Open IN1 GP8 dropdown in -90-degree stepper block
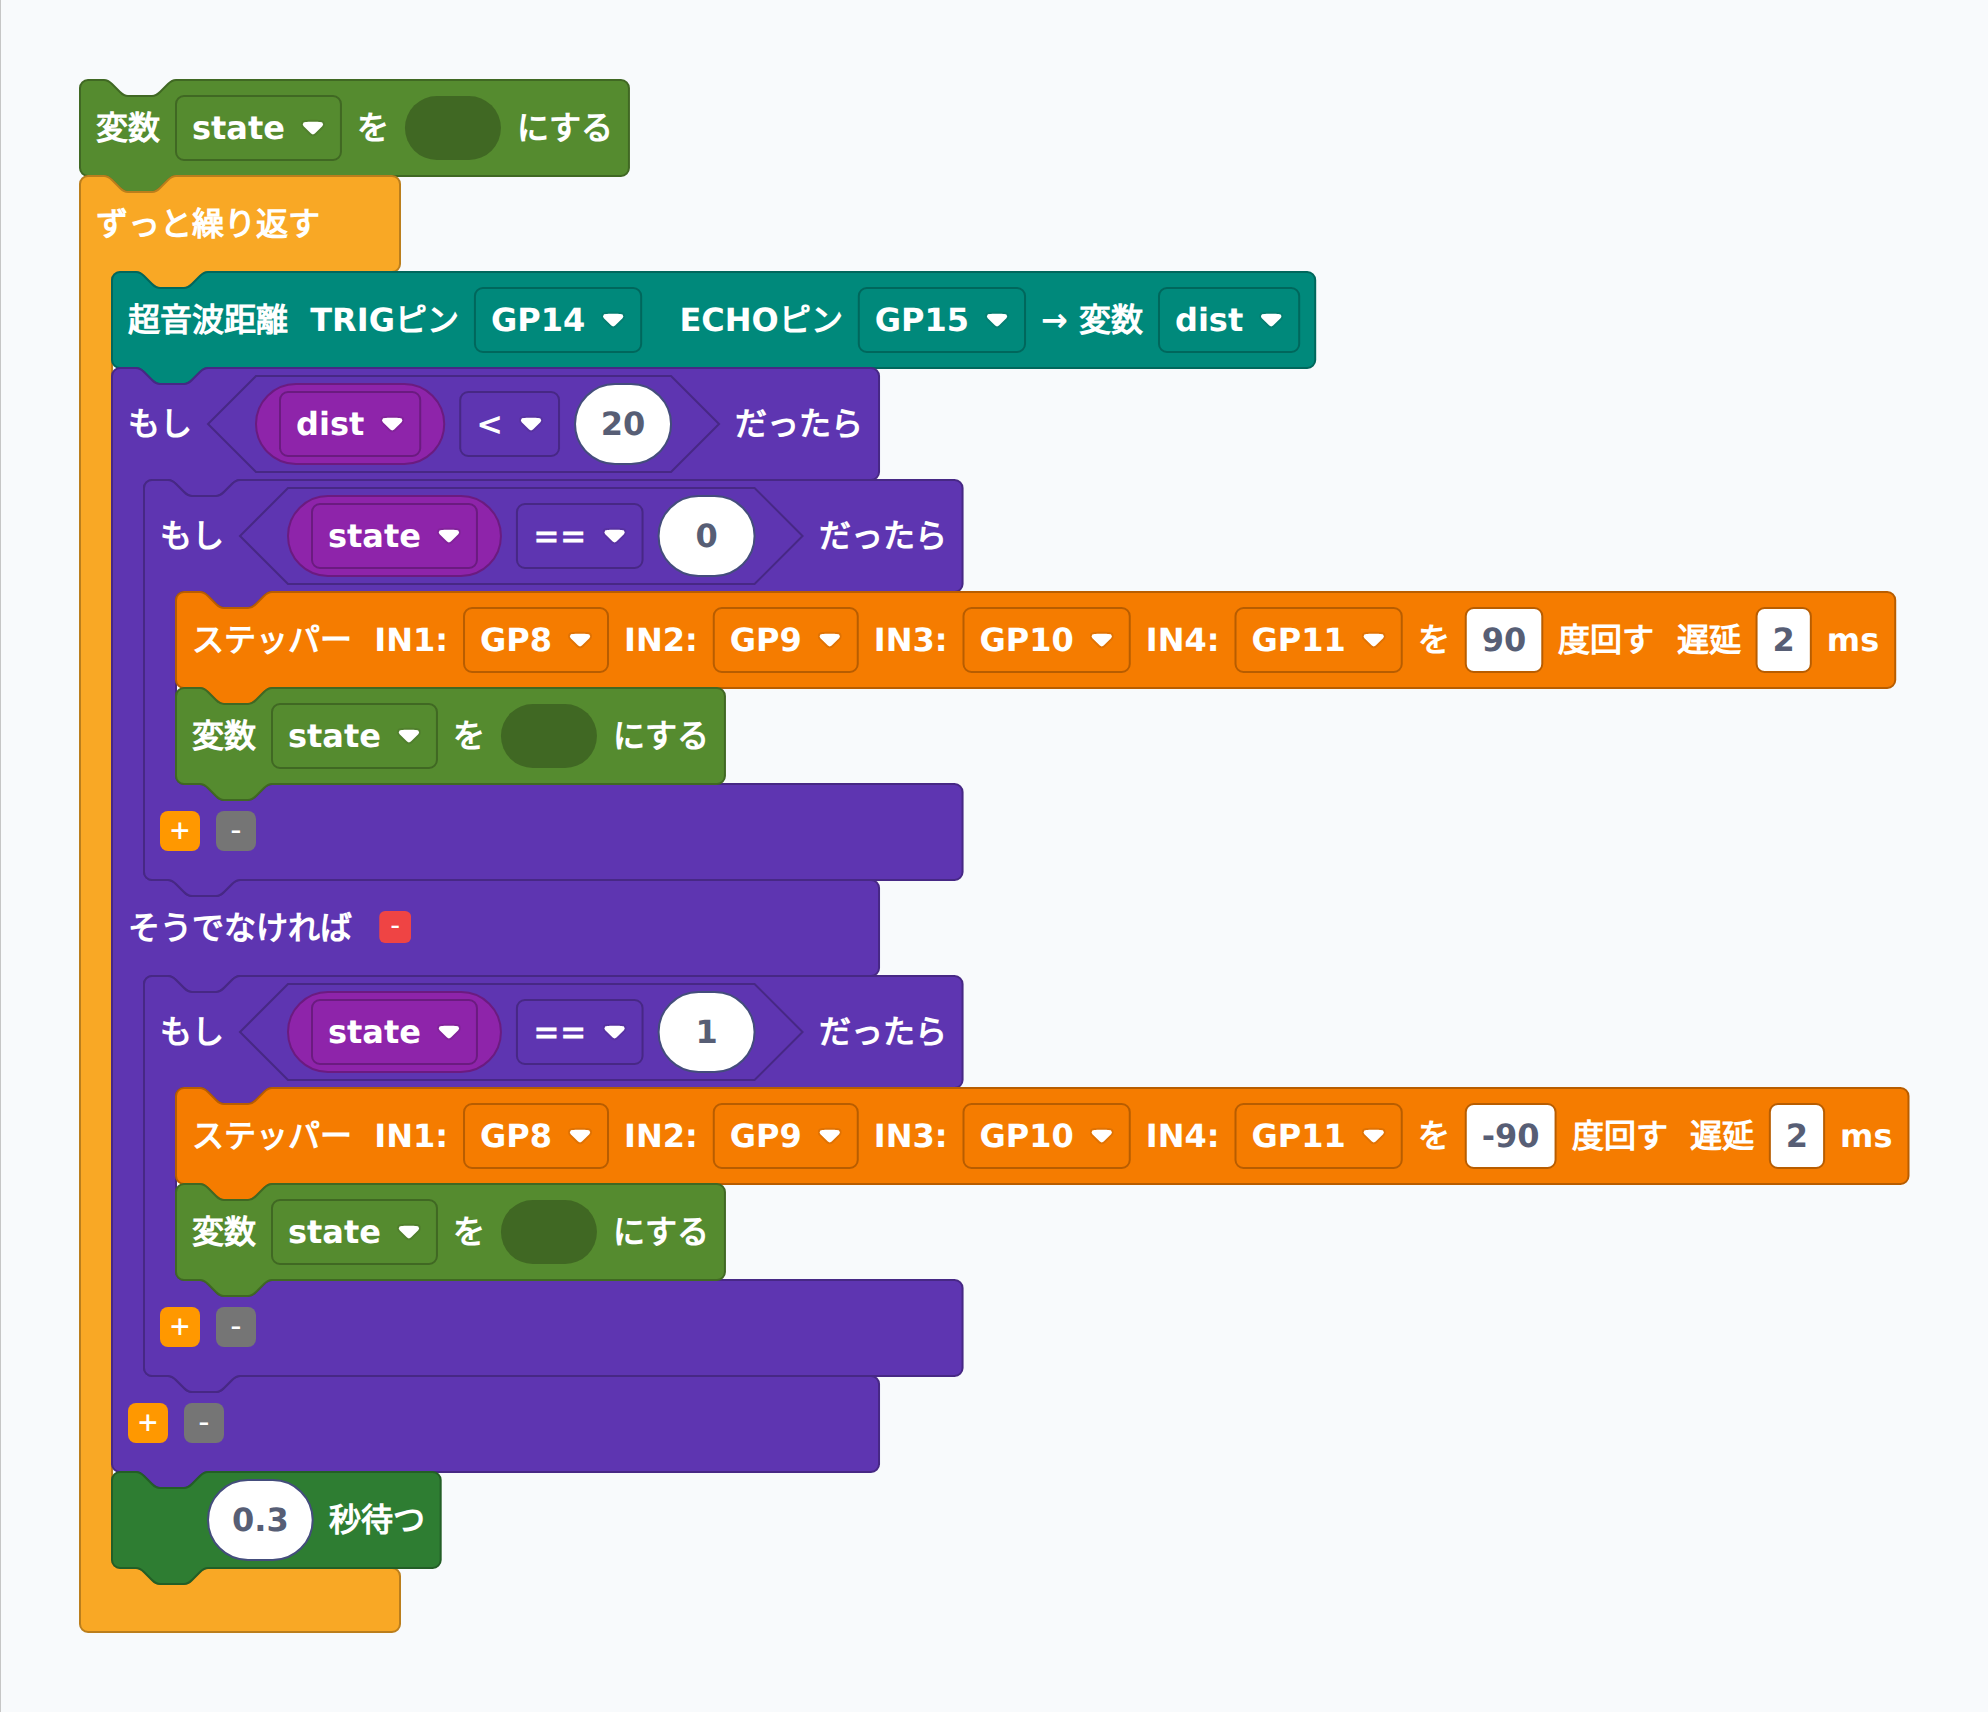1988x1712 pixels. 536,1136
